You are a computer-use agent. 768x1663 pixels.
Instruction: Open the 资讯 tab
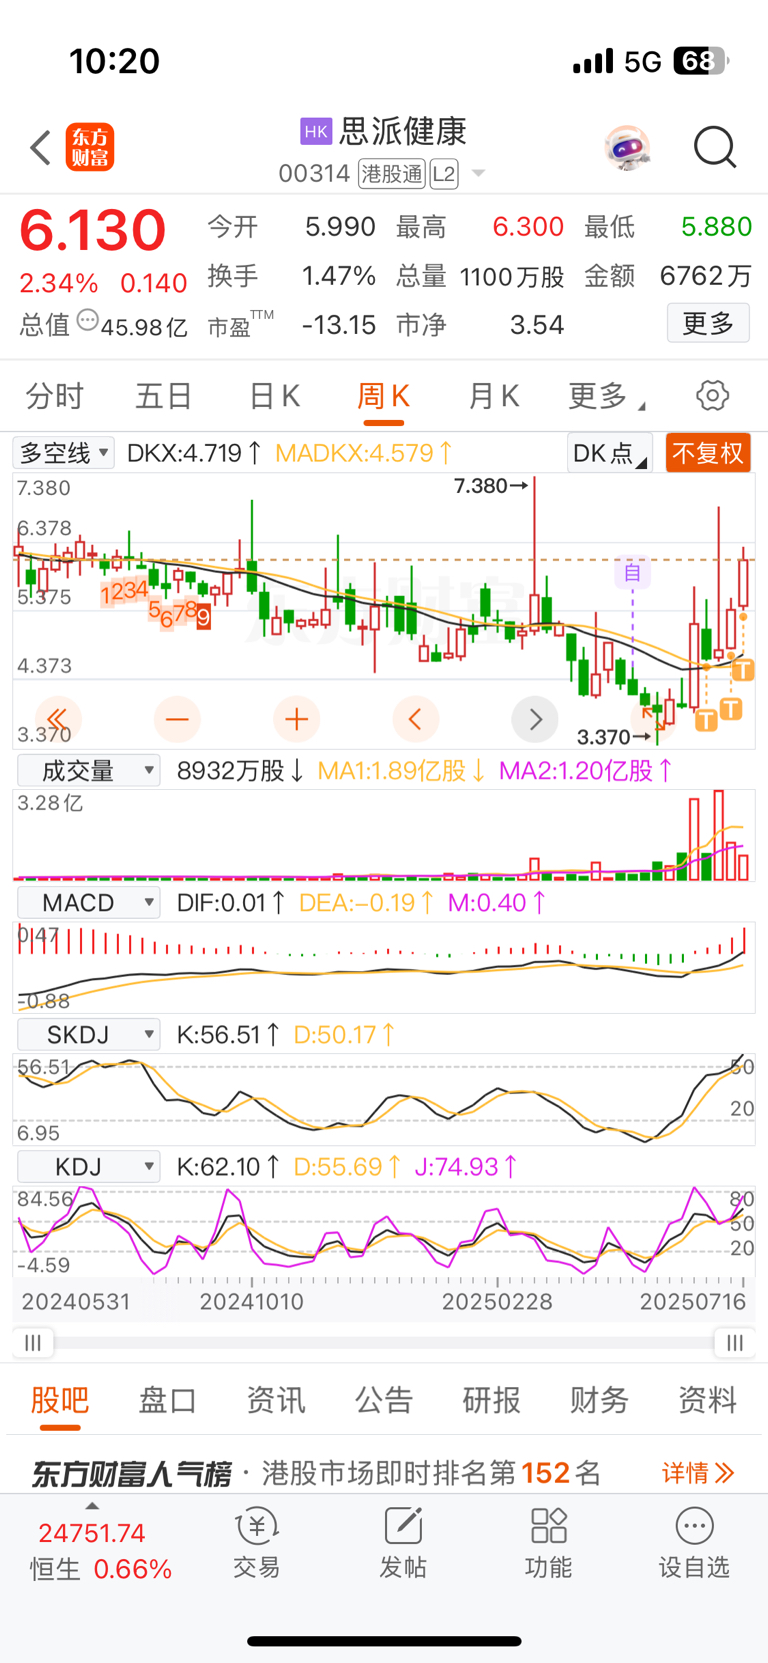click(276, 1400)
